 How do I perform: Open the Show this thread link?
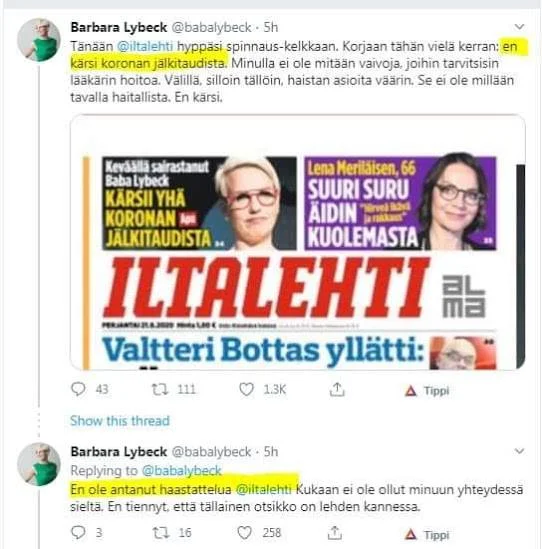pos(120,421)
